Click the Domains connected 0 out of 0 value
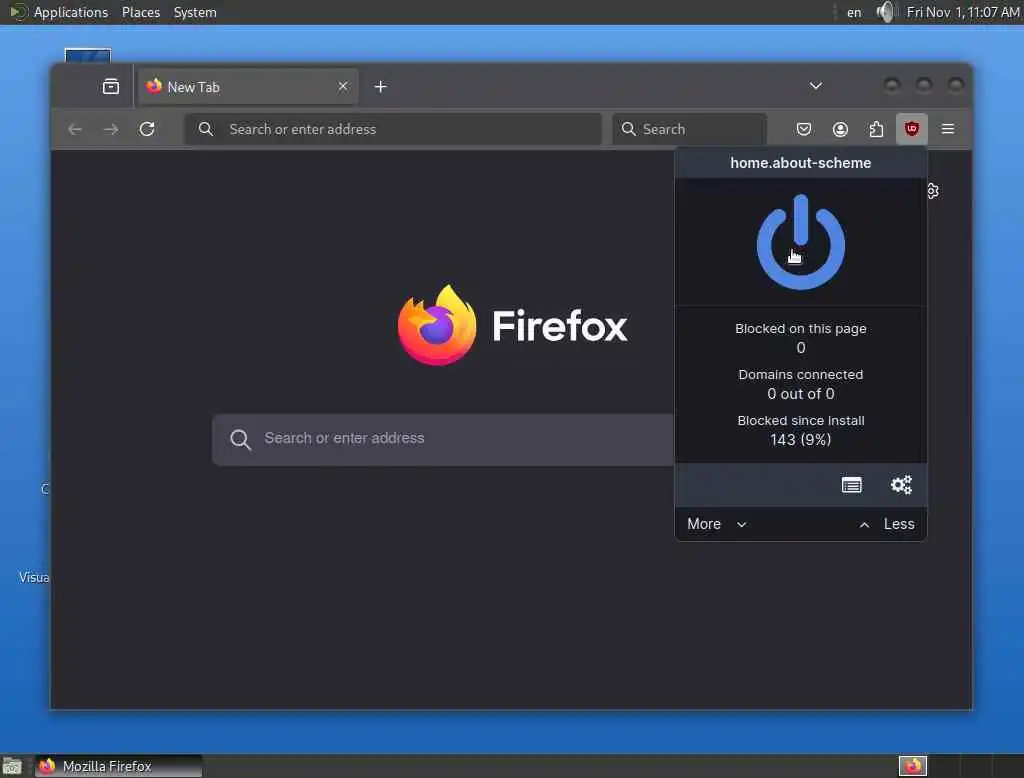Screen dimensions: 1024x778 pyautogui.click(x=801, y=394)
